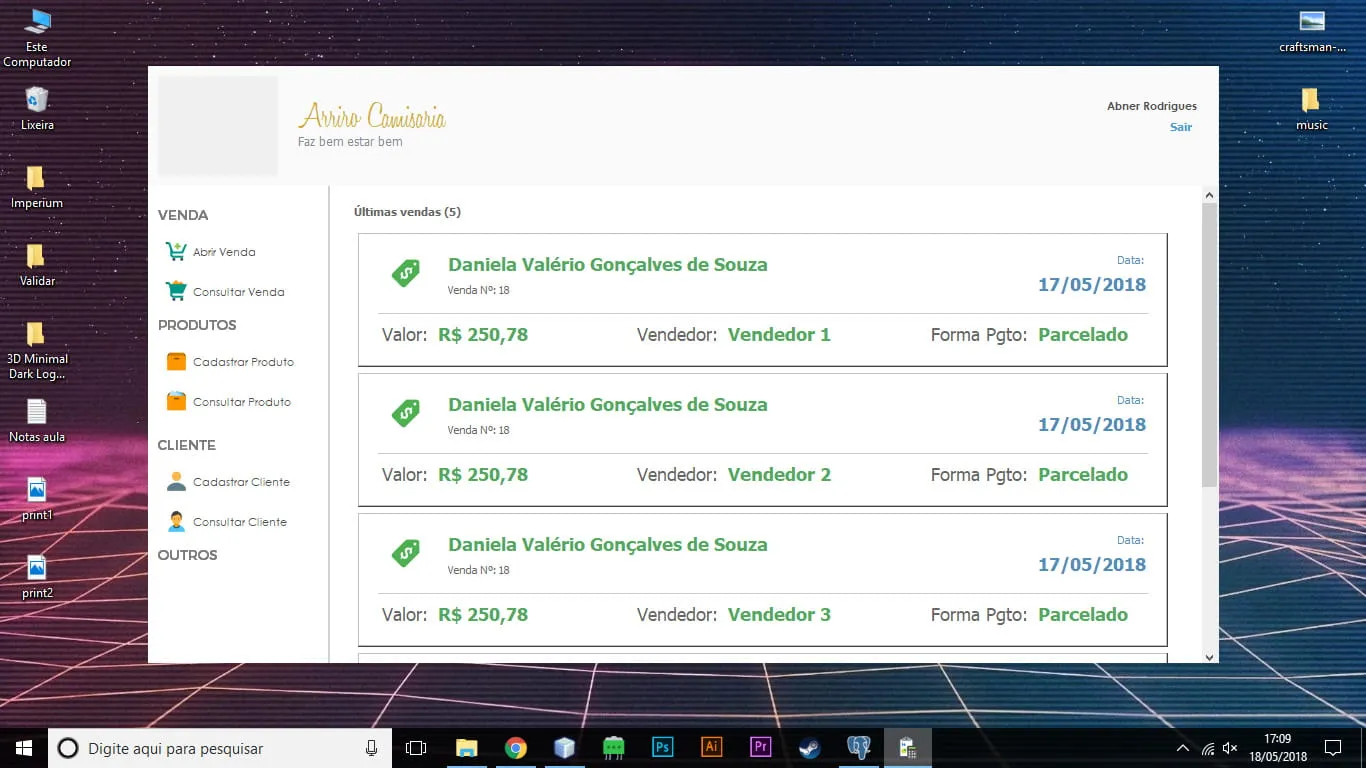Image resolution: width=1366 pixels, height=768 pixels.
Task: Open Illustrator from the taskbar
Action: click(711, 748)
